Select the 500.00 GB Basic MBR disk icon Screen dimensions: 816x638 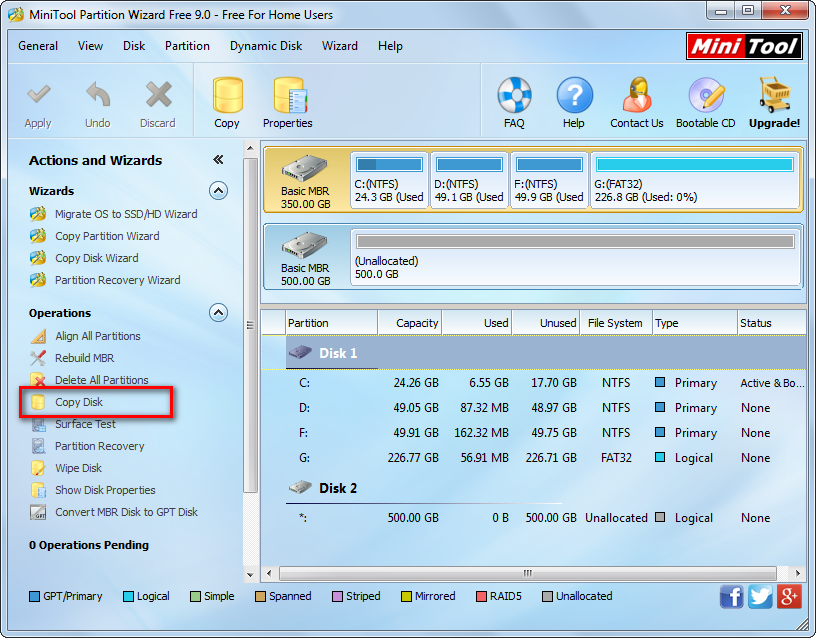tap(305, 245)
